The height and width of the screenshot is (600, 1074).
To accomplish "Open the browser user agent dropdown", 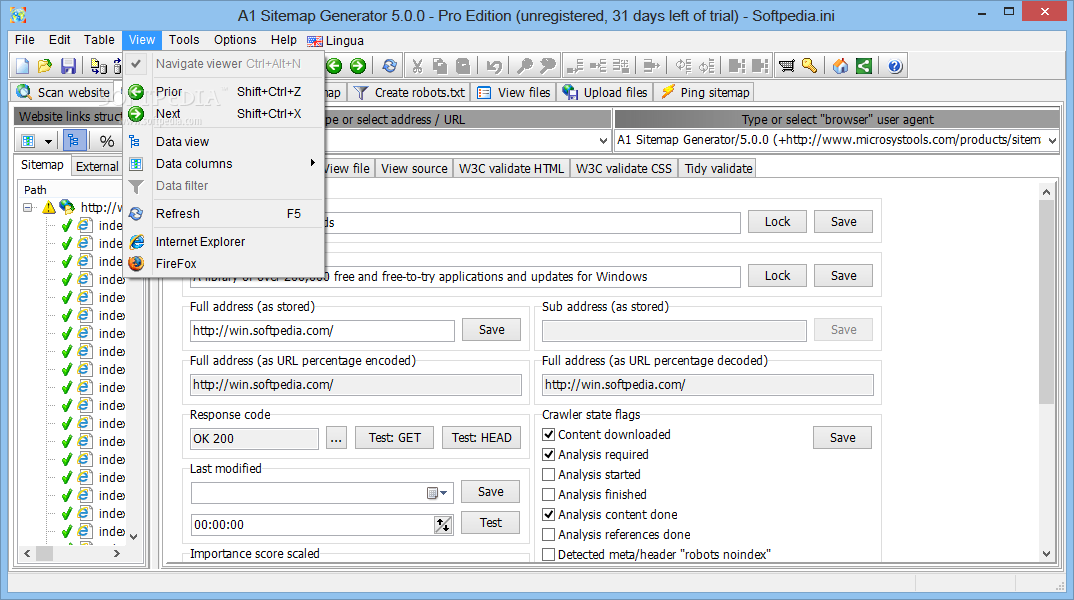I will pyautogui.click(x=1052, y=140).
